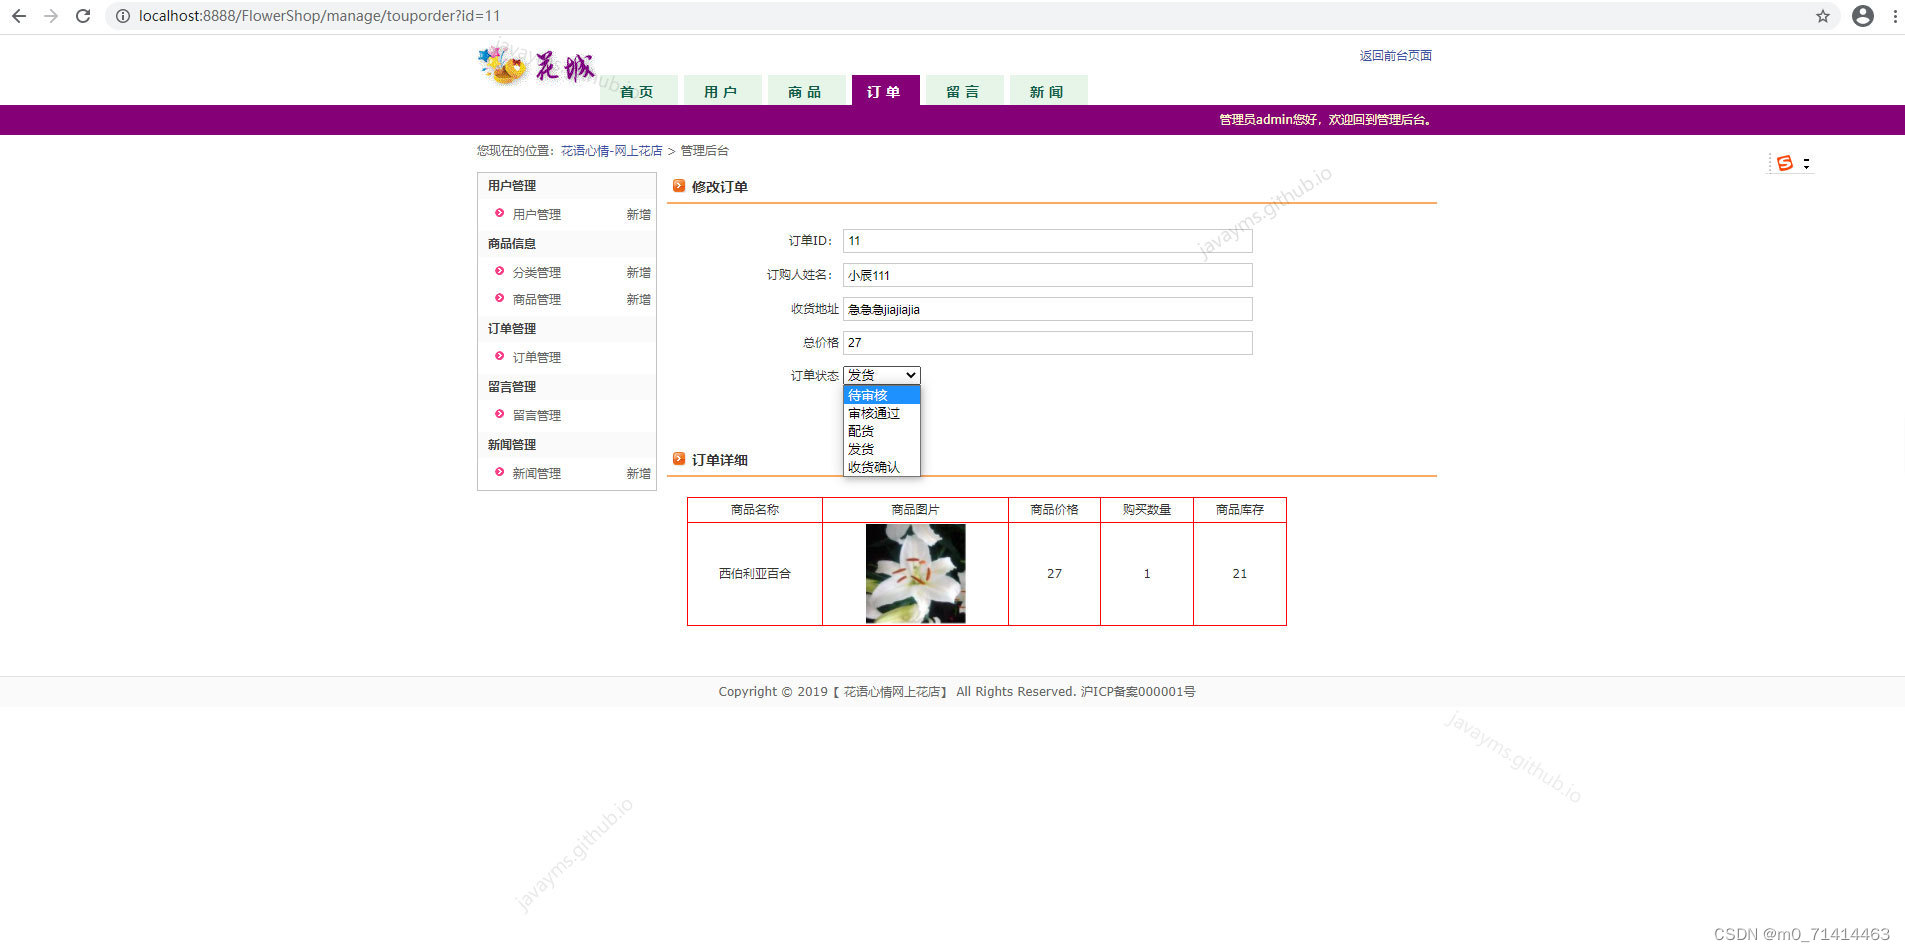This screenshot has width=1905, height=952.
Task: Click the 商品价格 column header
Action: [1054, 510]
